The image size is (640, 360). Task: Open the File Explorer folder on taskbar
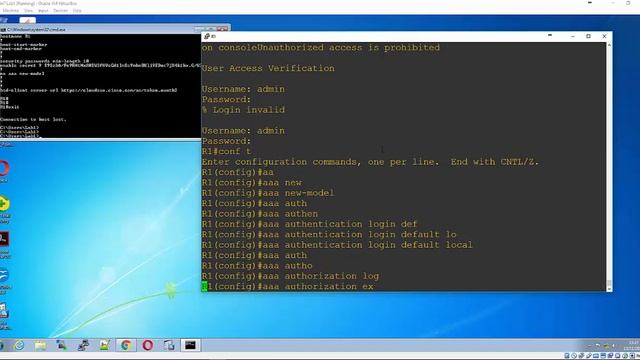tap(40, 345)
